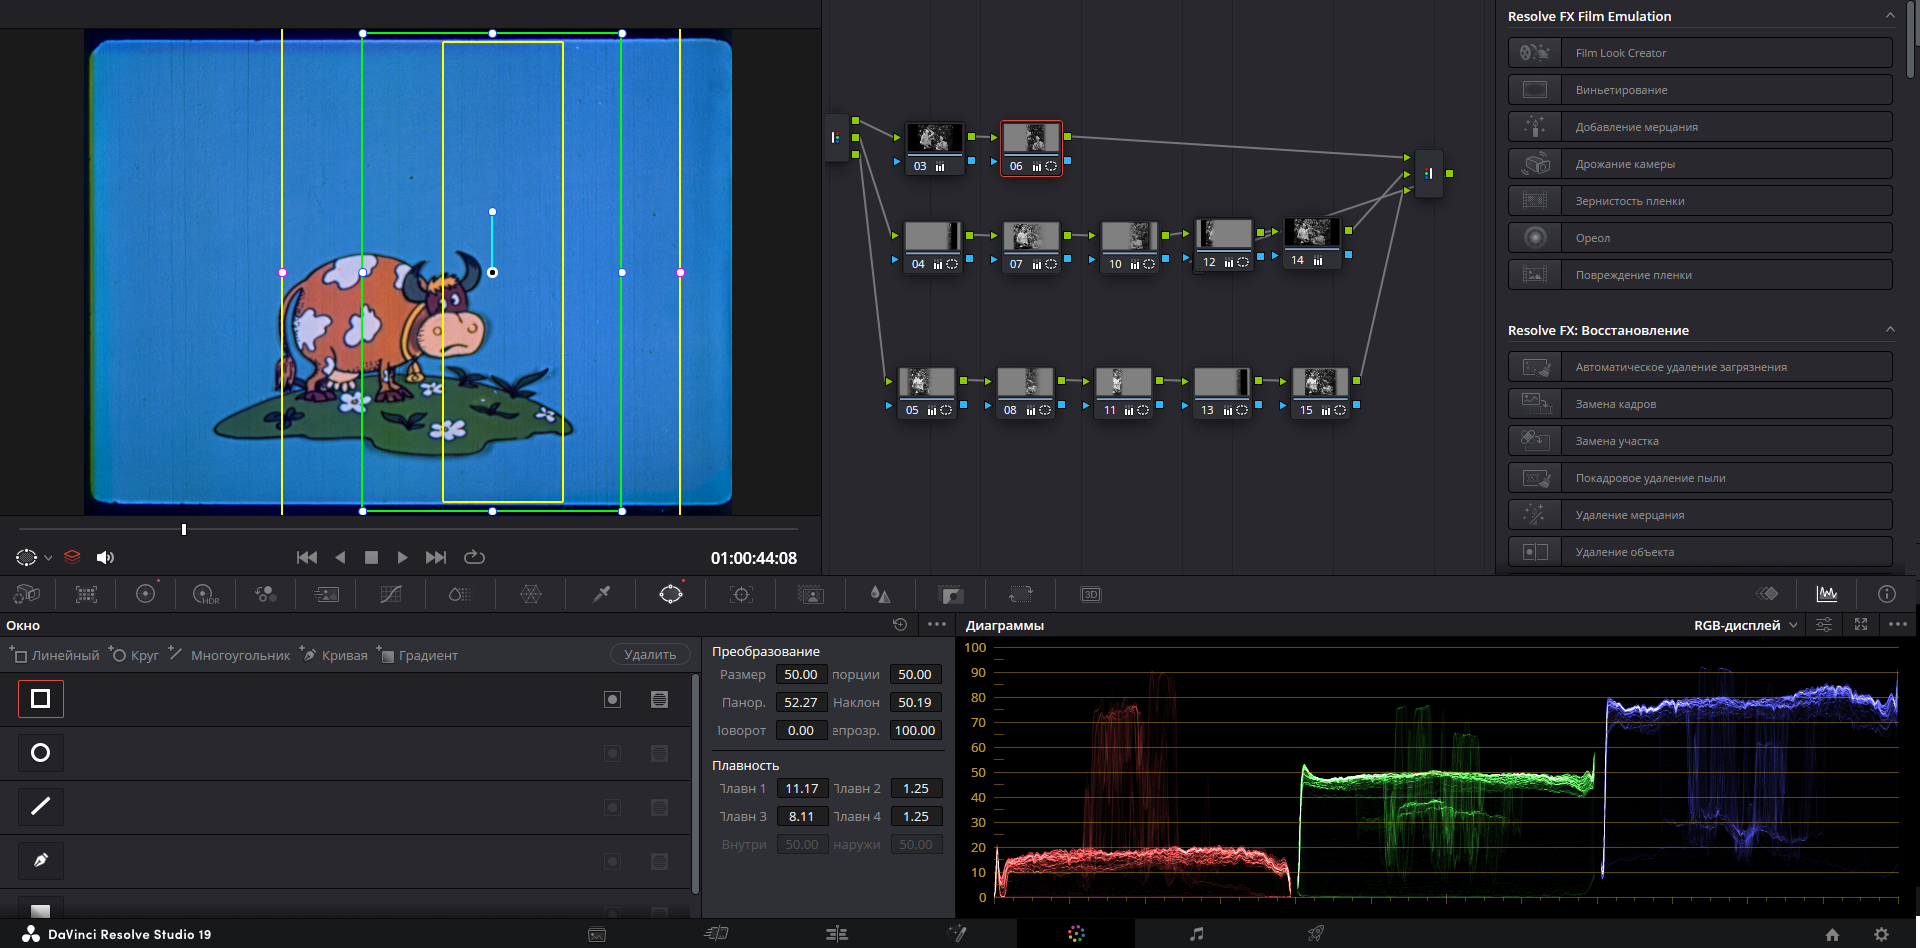Switch to the Deliver page
This screenshot has width=1924, height=948.
tap(1316, 934)
